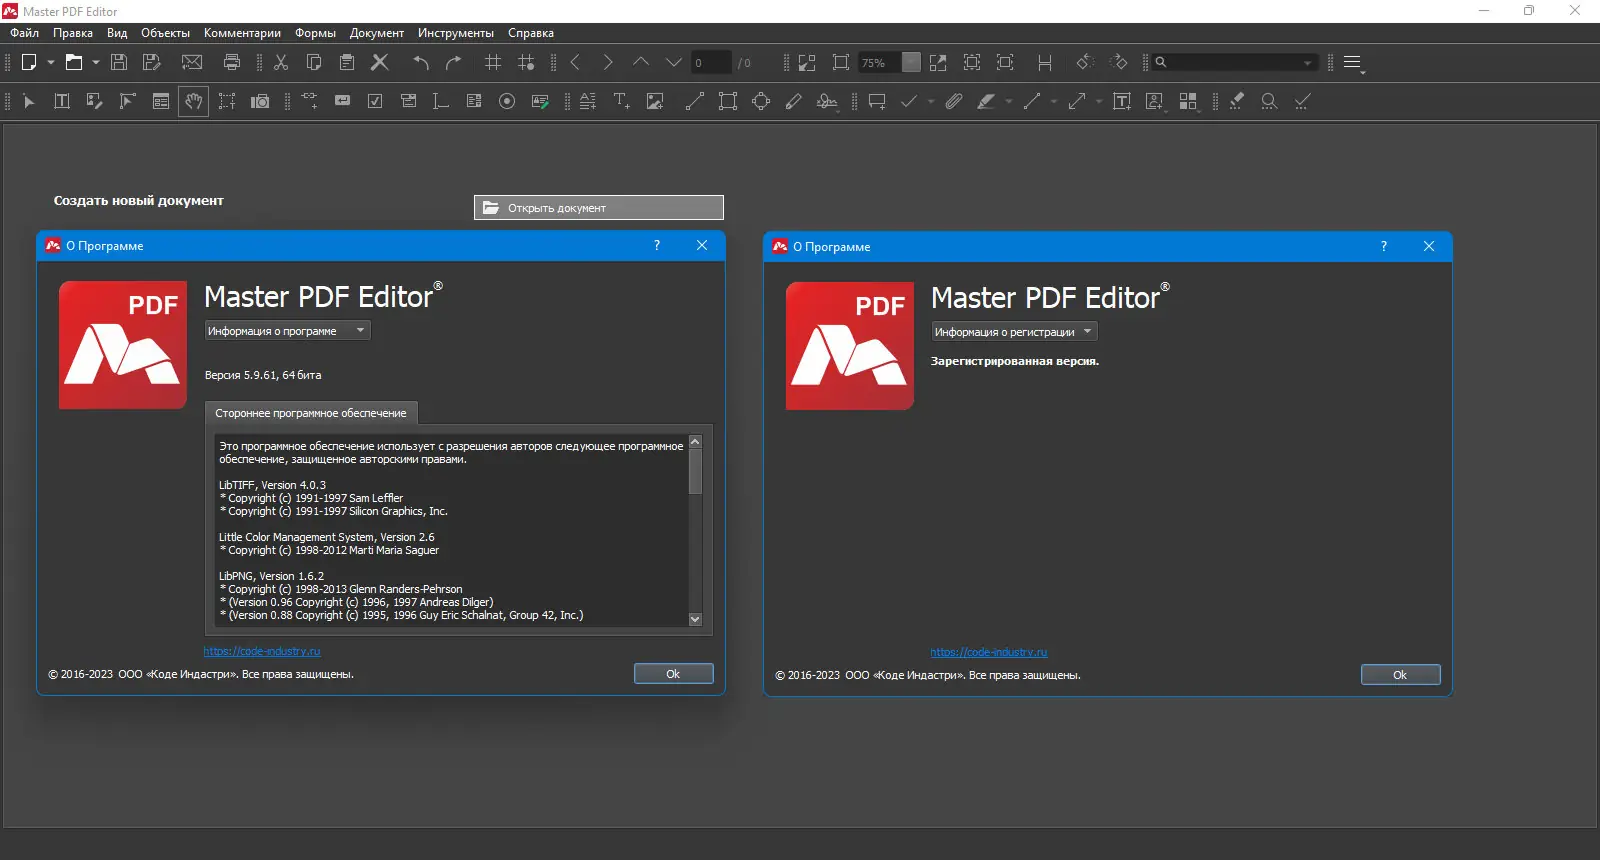Click help question mark in left dialog
This screenshot has width=1600, height=860.
(657, 245)
